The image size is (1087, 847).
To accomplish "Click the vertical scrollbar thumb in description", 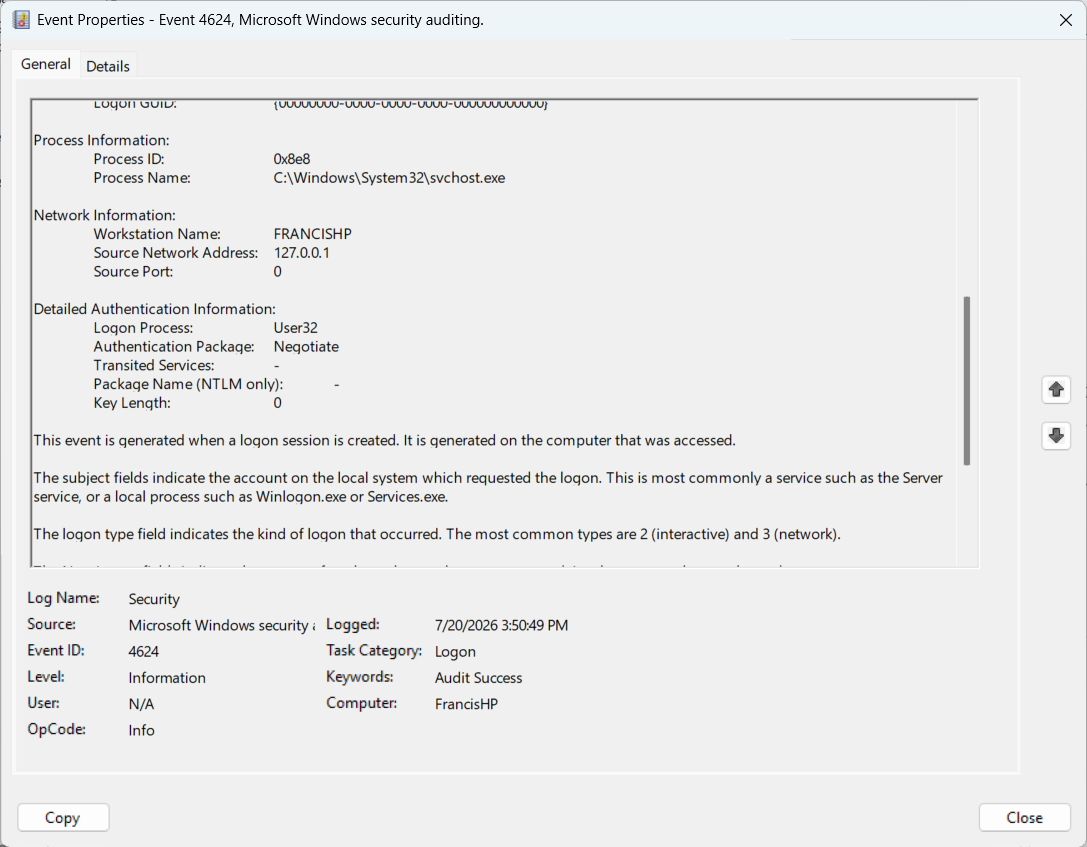I will pyautogui.click(x=966, y=381).
